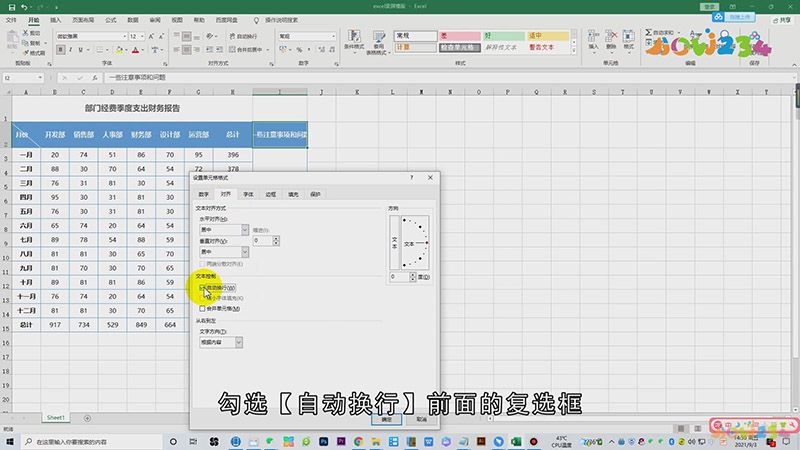Open the Page Layout ribbon tab
This screenshot has width=800, height=450.
click(83, 20)
